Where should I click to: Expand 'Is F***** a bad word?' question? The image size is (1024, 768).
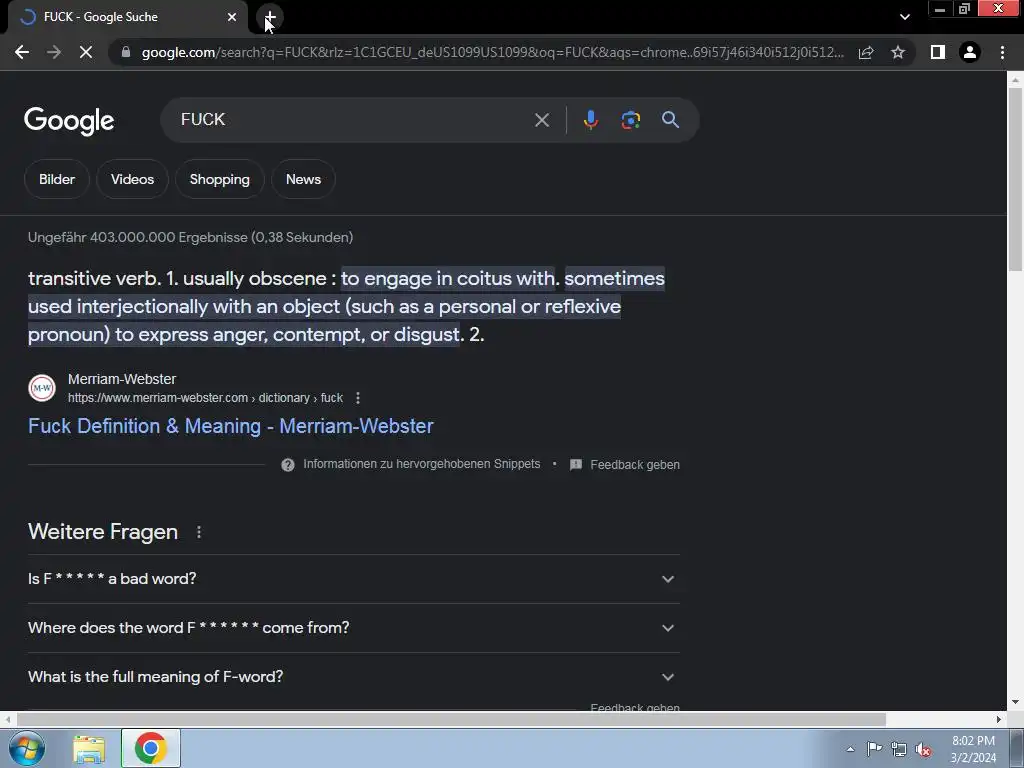tap(354, 579)
